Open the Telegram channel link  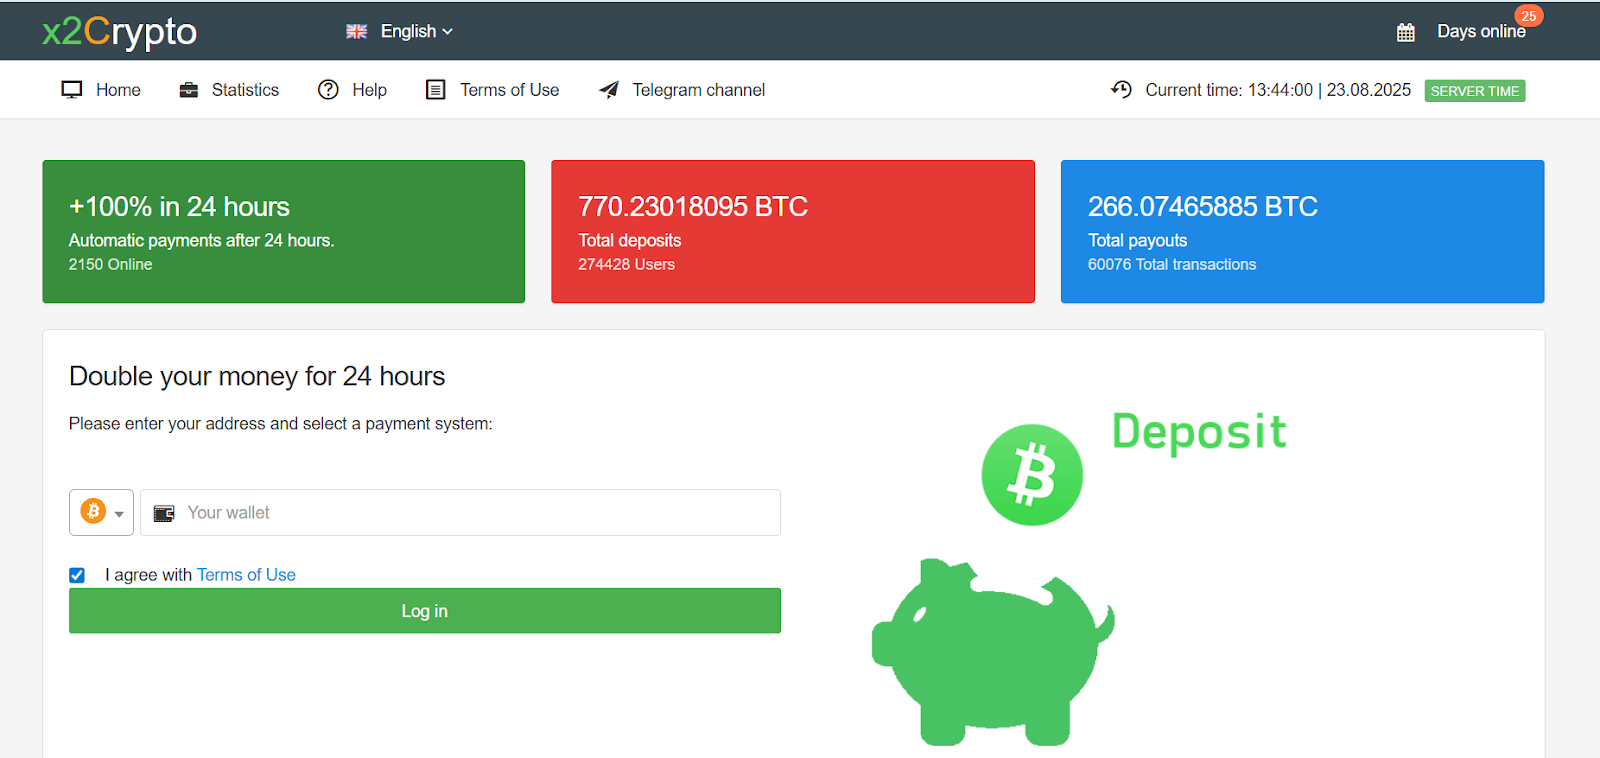pyautogui.click(x=698, y=90)
